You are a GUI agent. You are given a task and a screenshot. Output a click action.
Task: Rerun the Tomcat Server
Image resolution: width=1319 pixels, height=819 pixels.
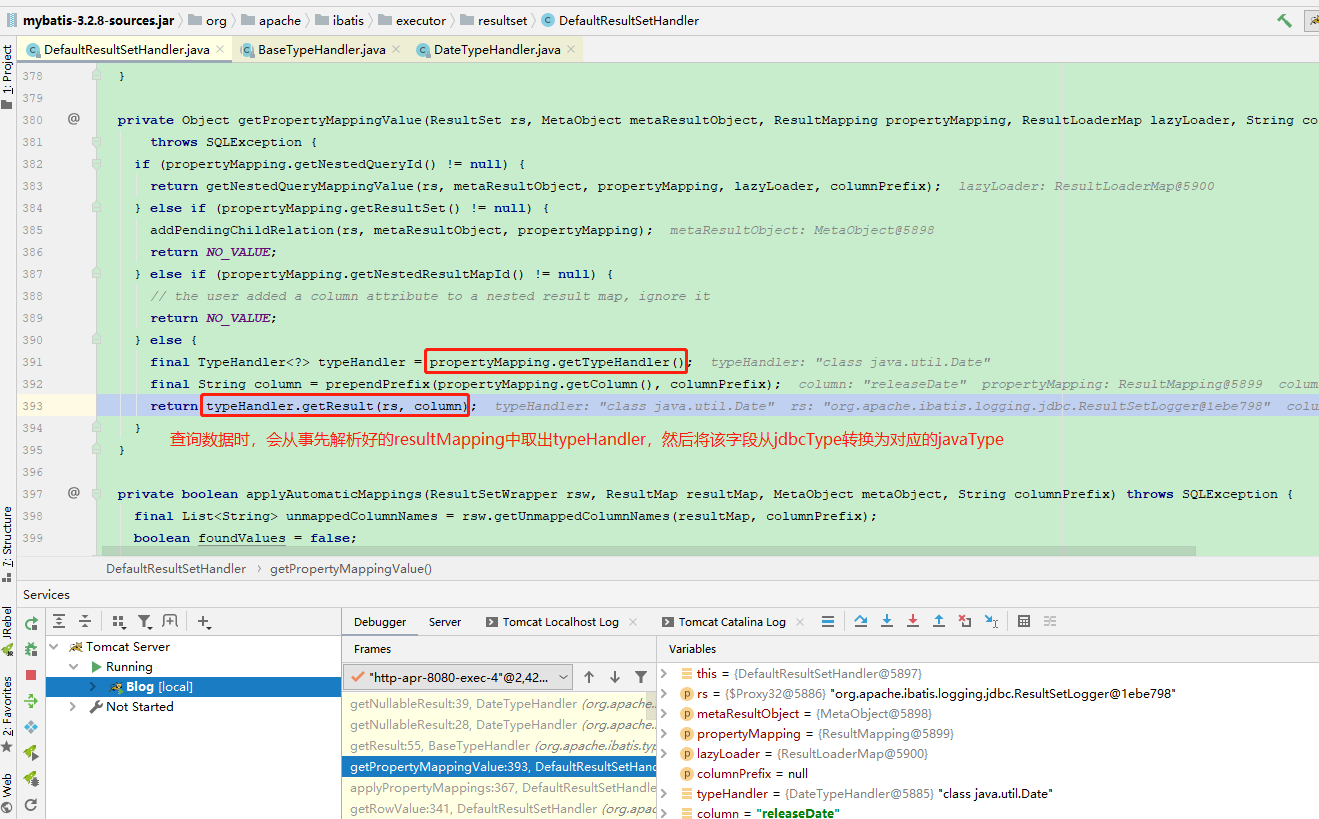30,621
